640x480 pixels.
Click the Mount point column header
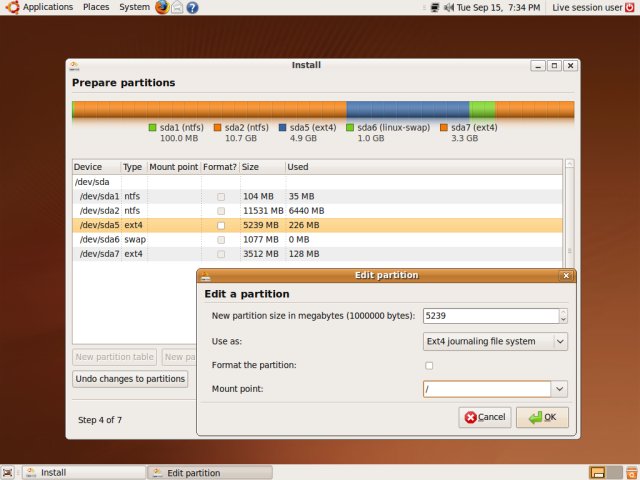[174, 167]
